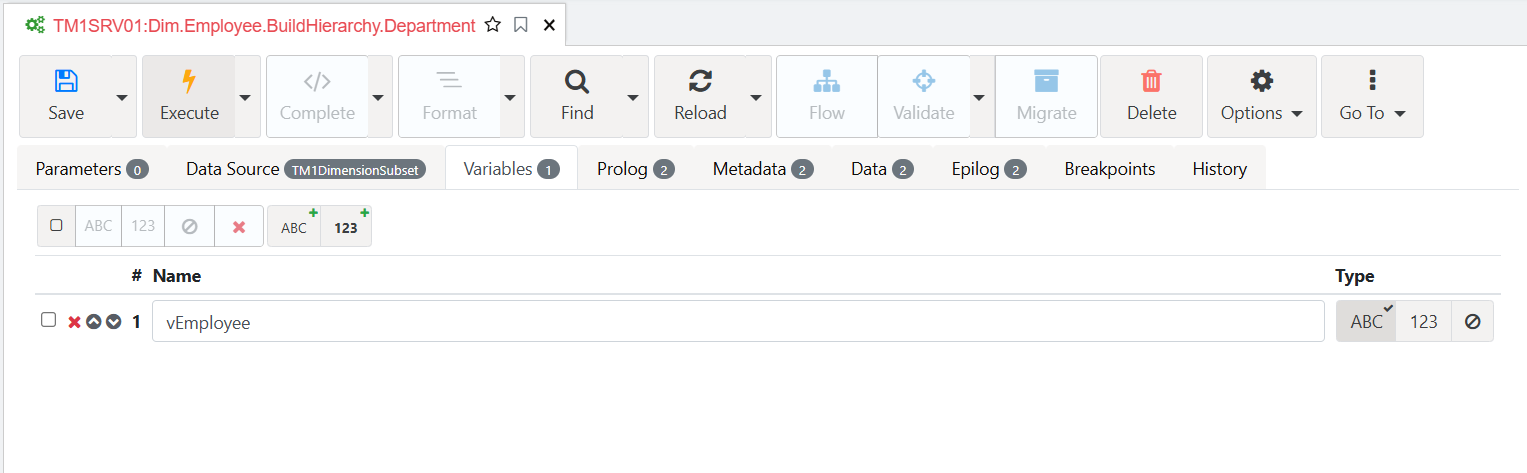Open the Find dropdown arrow

[634, 96]
